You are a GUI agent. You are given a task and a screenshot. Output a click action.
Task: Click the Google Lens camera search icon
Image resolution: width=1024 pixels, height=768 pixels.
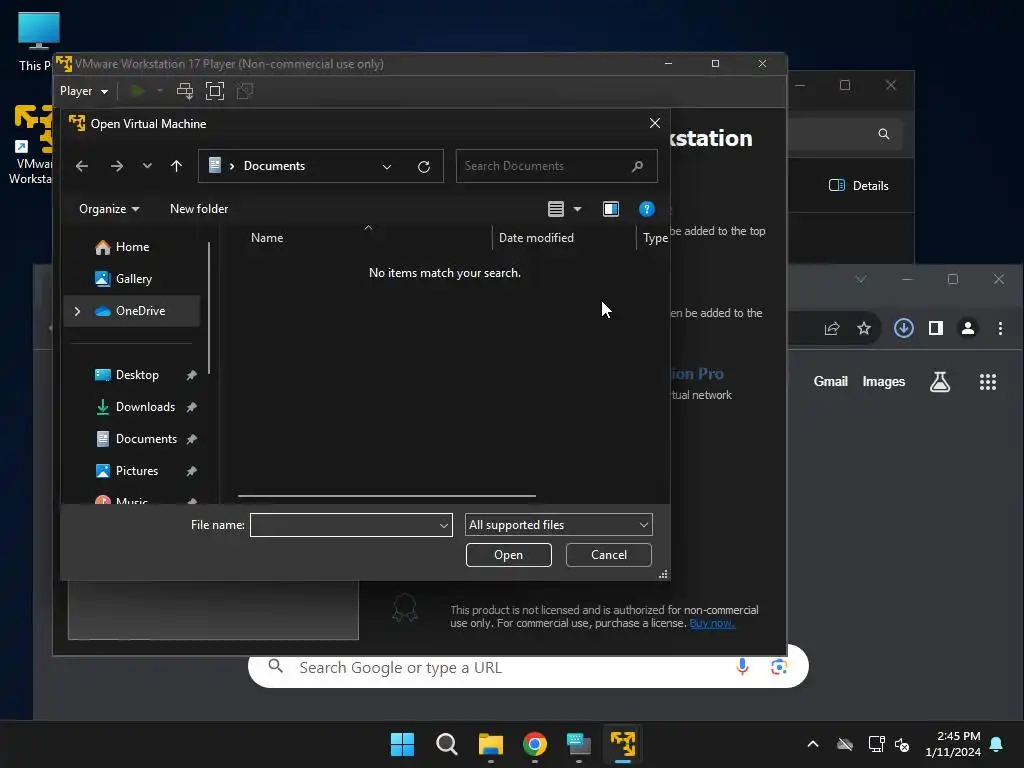point(778,667)
